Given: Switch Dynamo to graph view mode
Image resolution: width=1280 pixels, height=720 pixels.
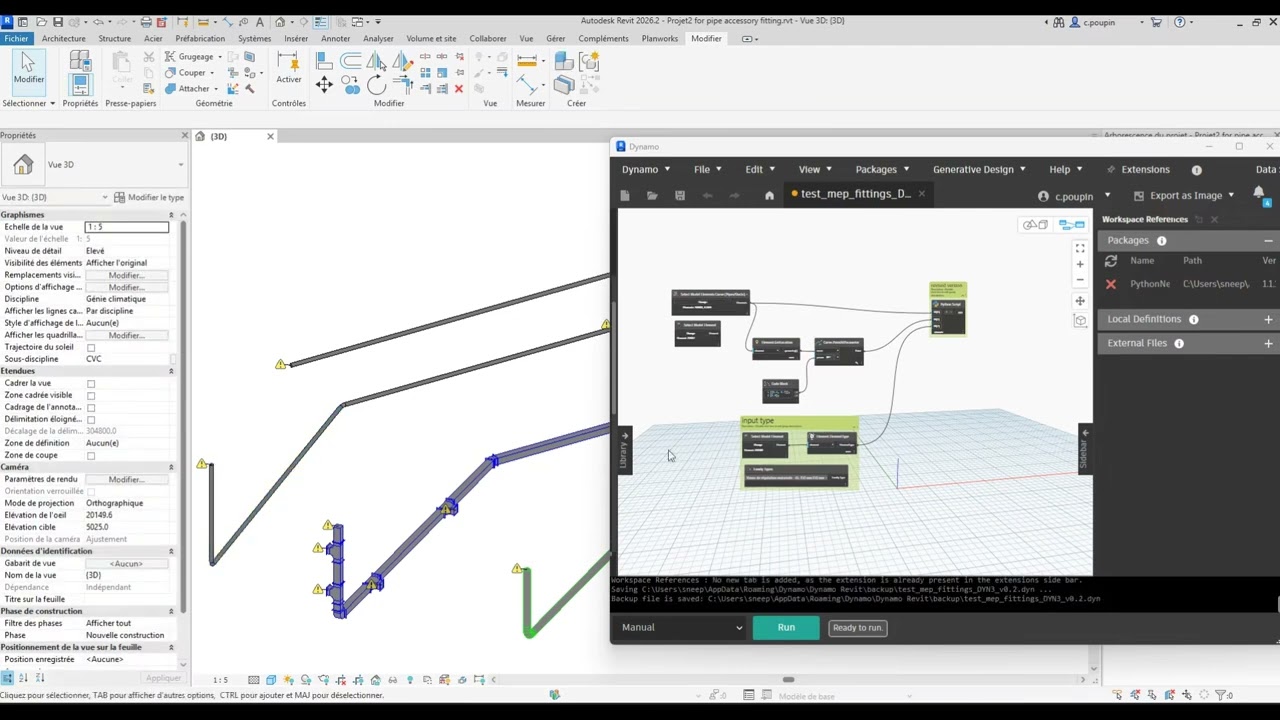Looking at the screenshot, I should 1072,225.
